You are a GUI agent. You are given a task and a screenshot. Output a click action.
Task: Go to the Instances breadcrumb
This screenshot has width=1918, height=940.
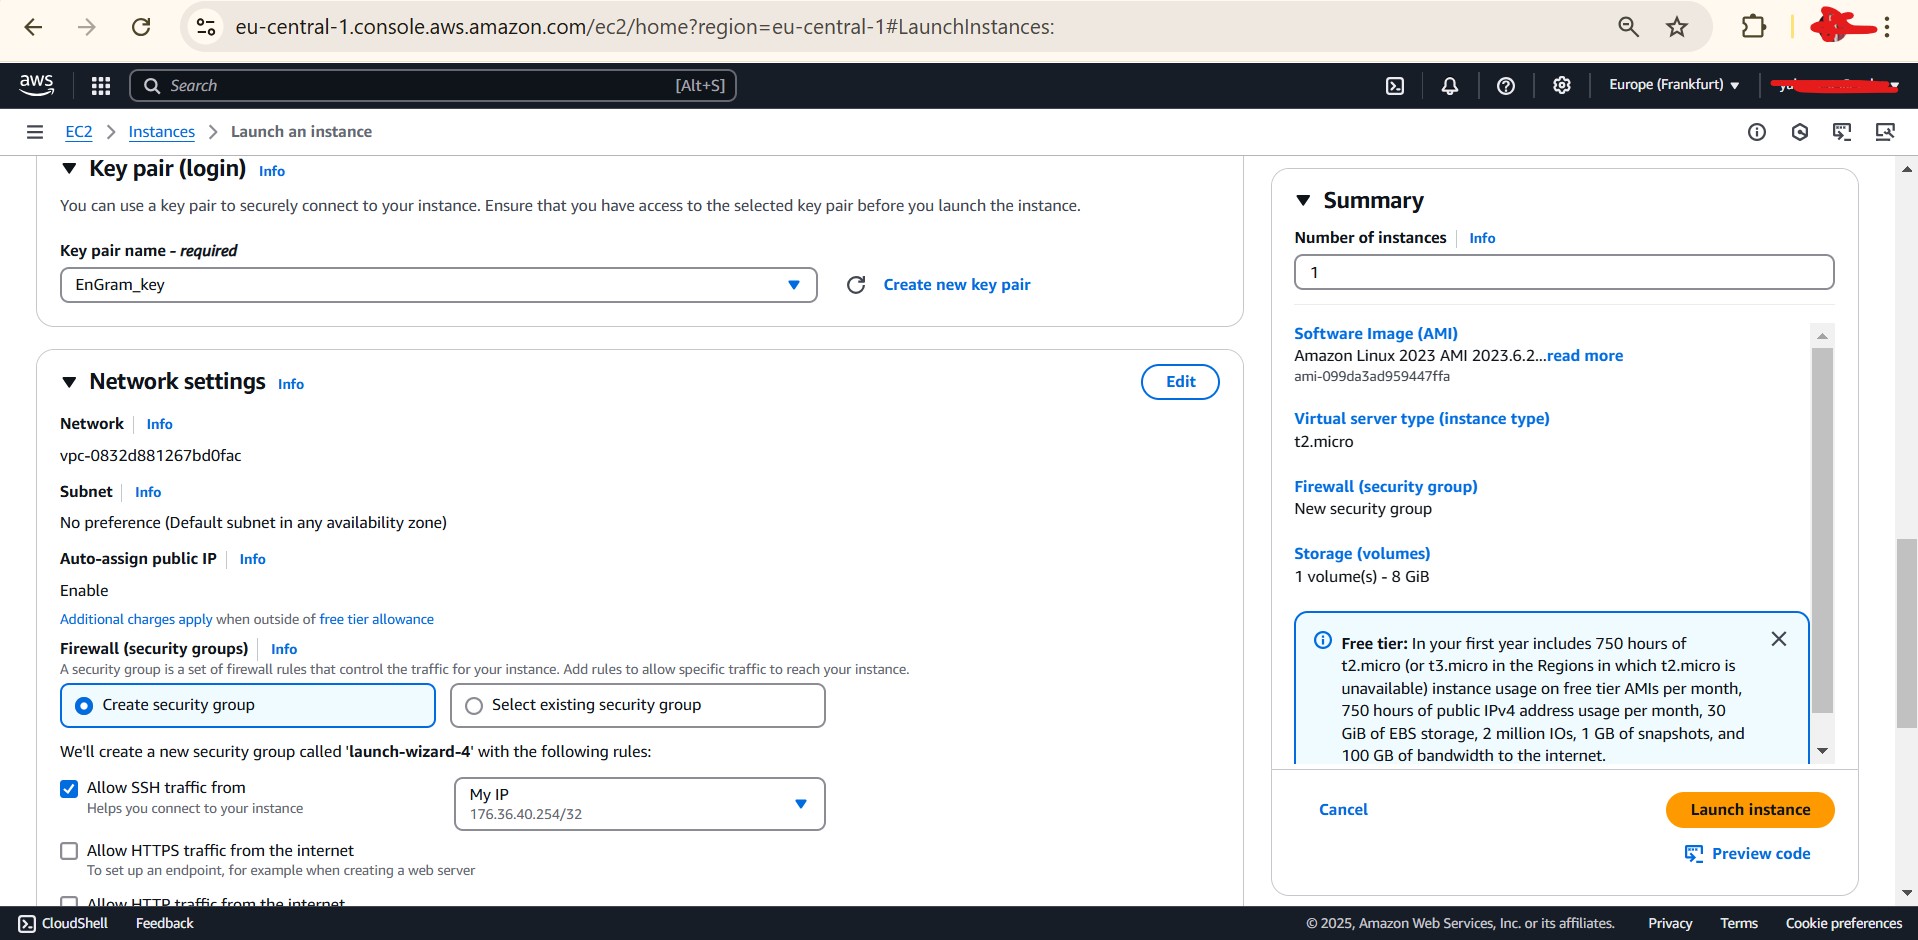click(161, 132)
